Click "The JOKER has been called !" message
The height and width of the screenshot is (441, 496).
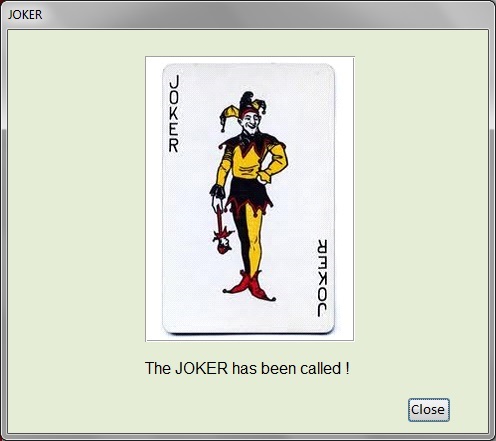pyautogui.click(x=247, y=368)
